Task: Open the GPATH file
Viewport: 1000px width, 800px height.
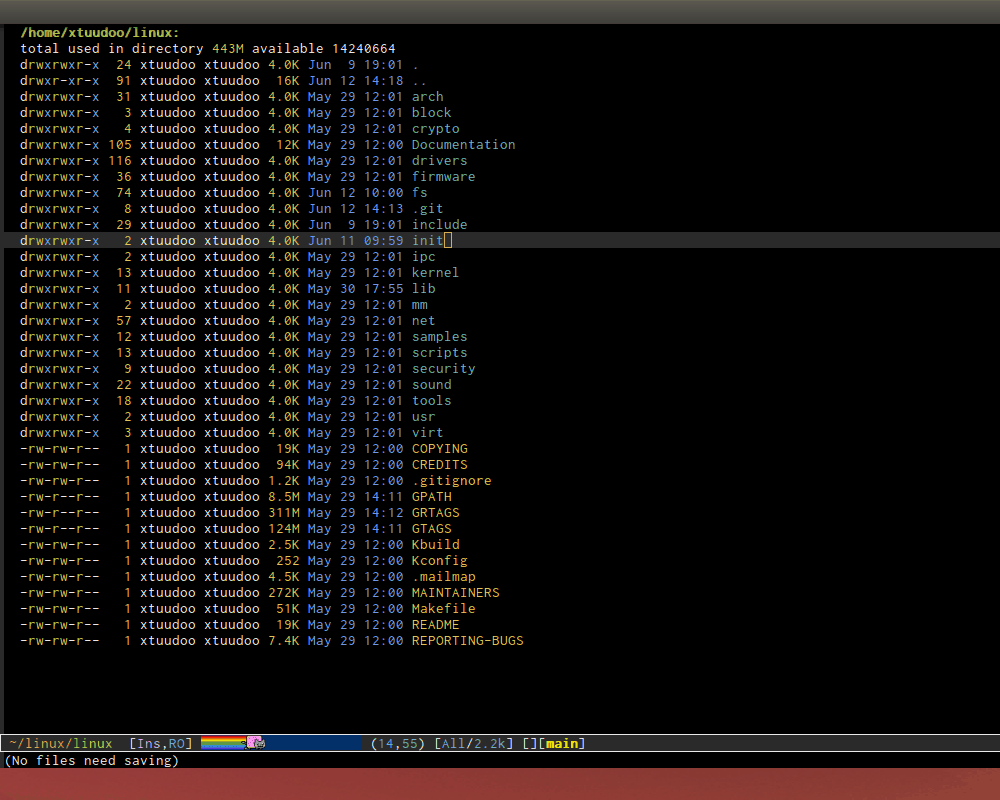Action: [x=431, y=496]
